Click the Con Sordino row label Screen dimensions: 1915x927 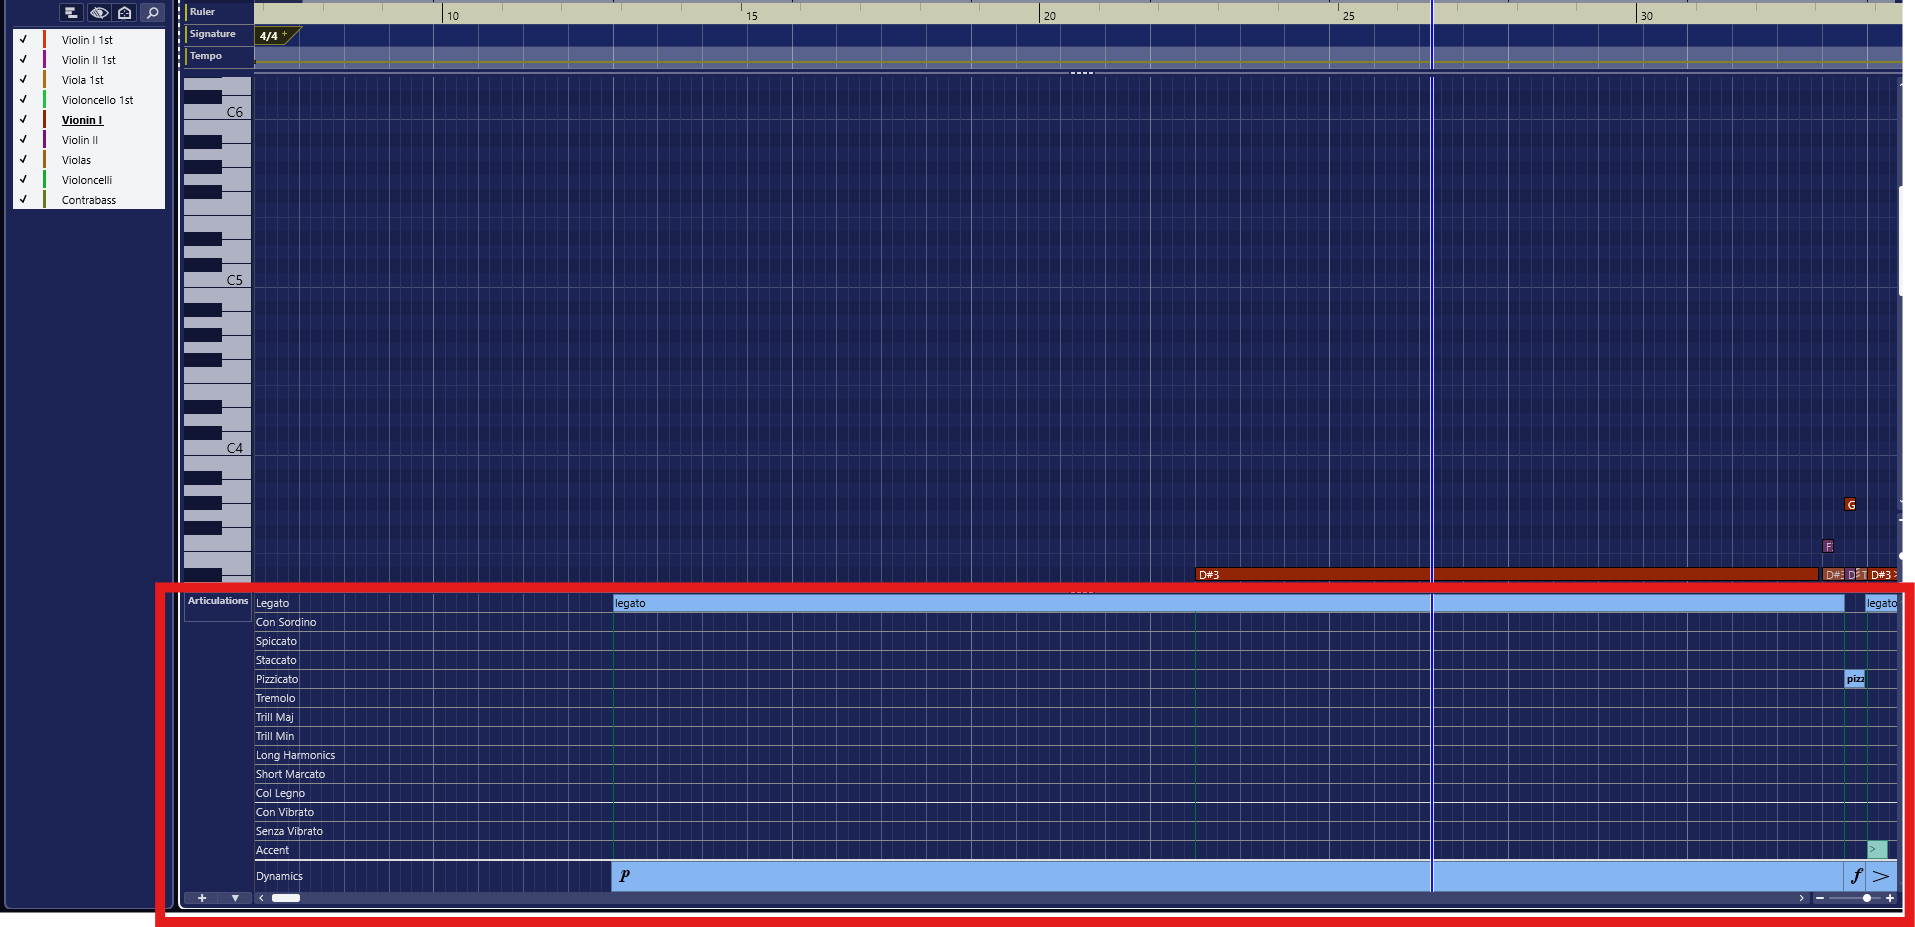[x=286, y=622]
